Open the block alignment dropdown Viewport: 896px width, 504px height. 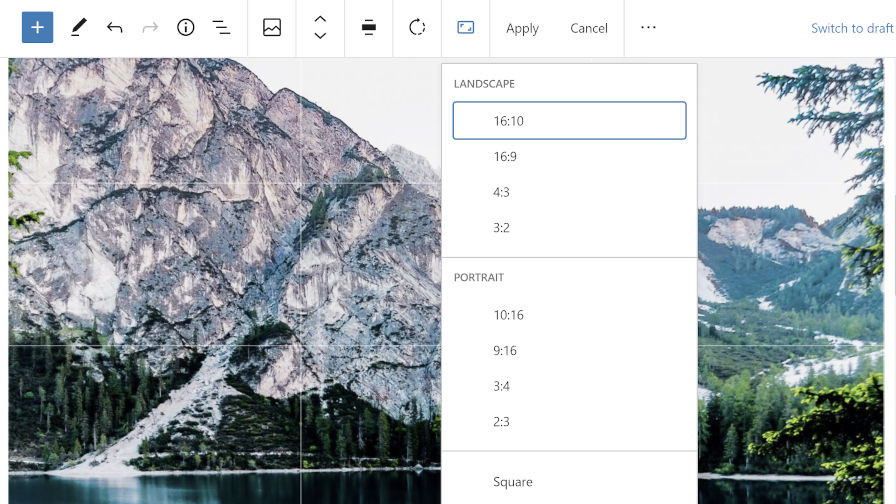(x=369, y=28)
